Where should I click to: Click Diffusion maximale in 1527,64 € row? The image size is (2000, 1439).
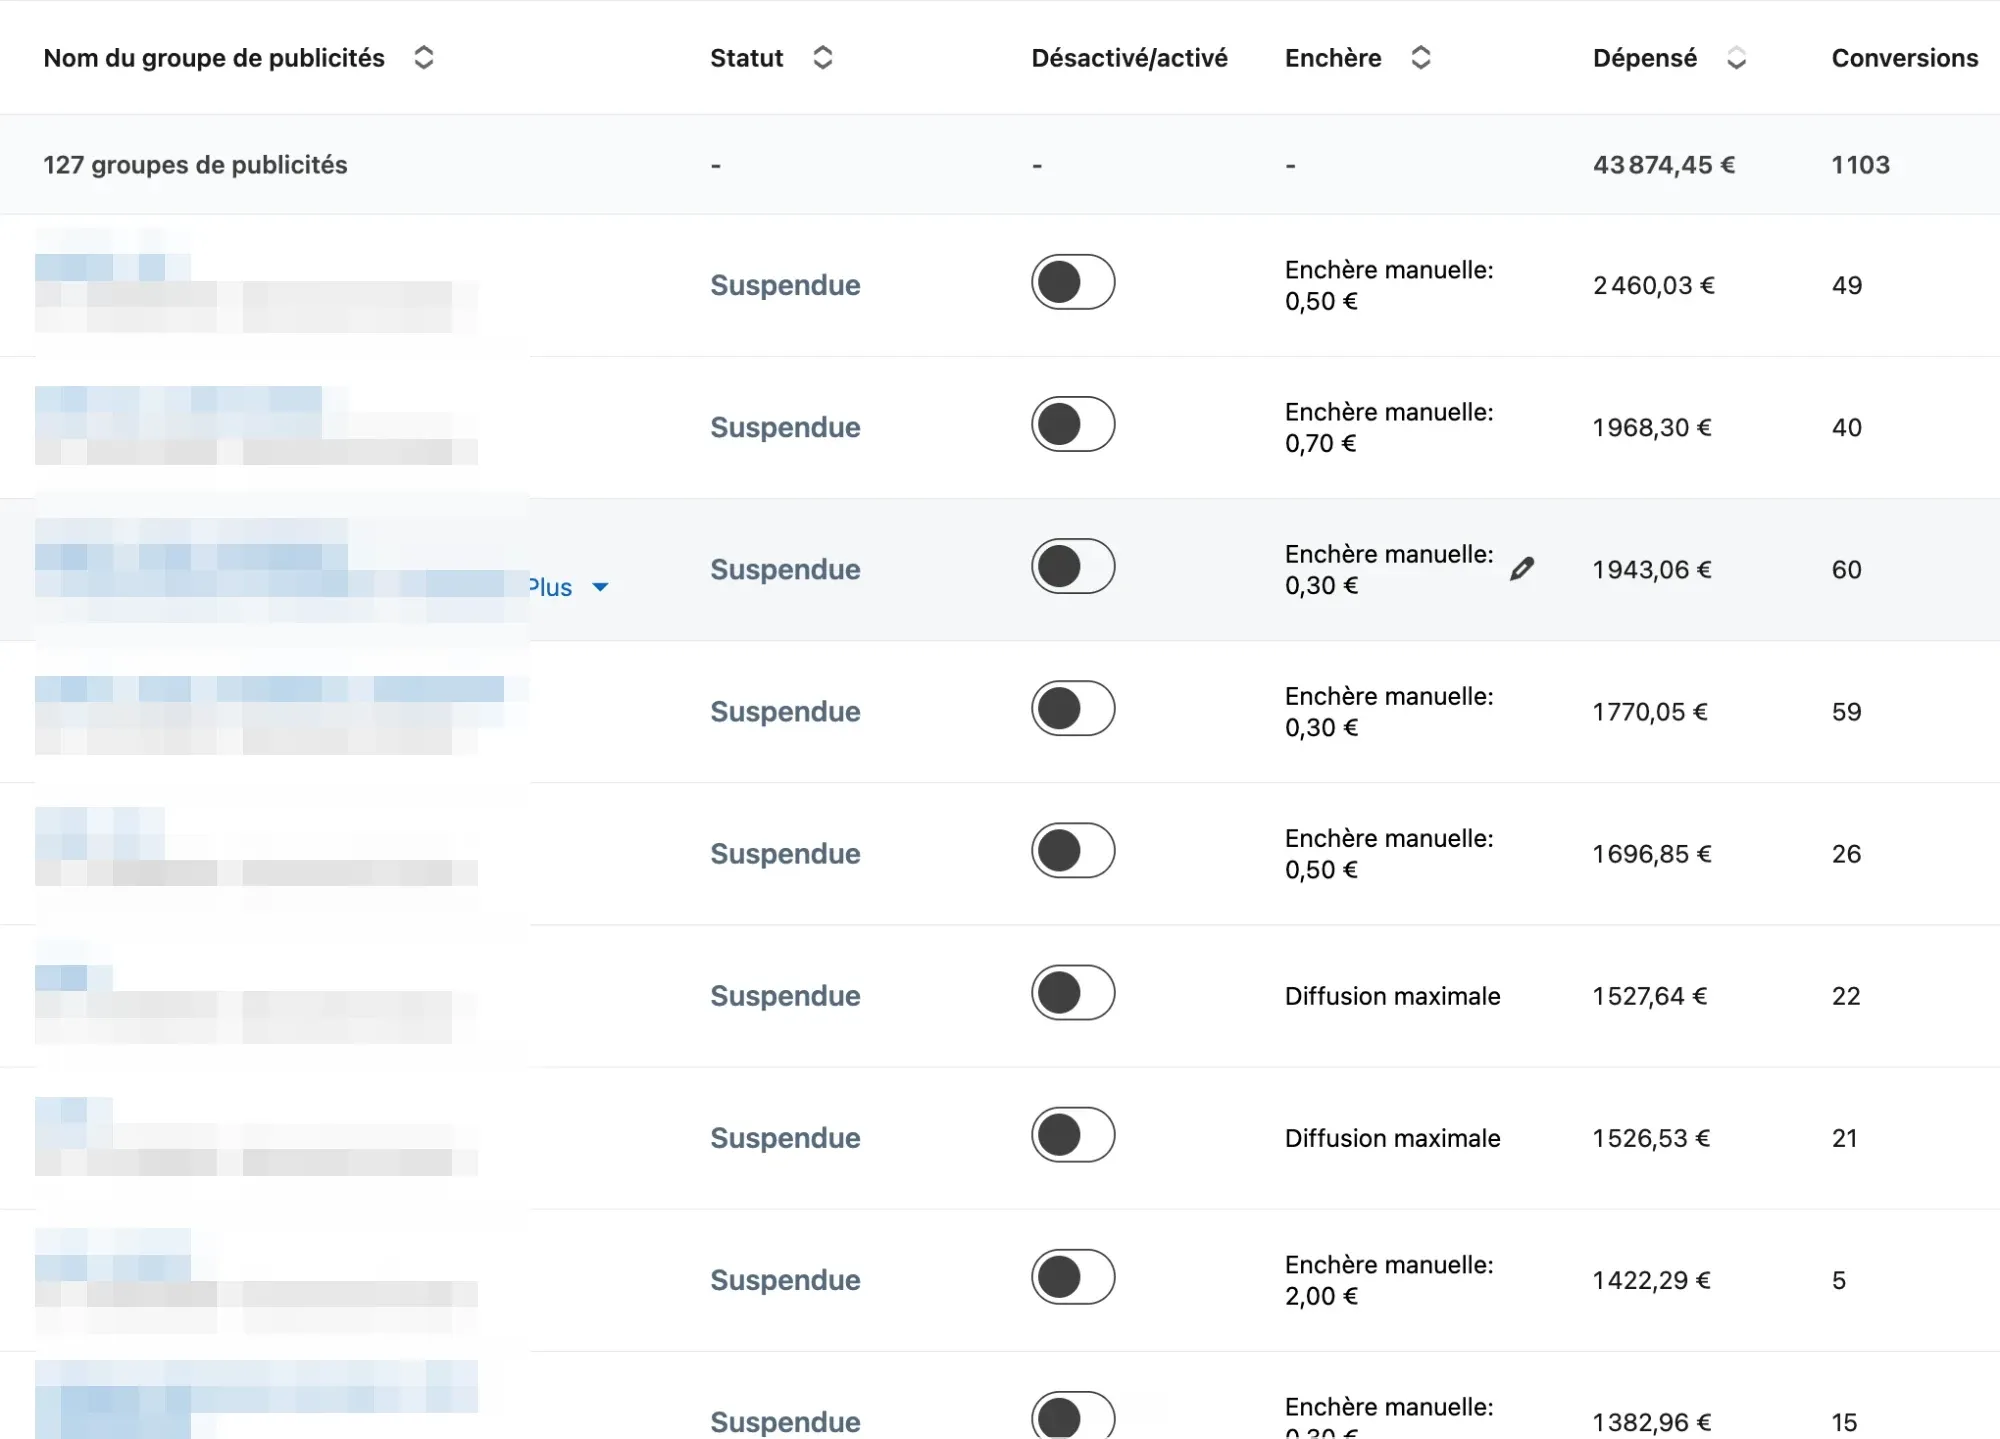pyautogui.click(x=1392, y=996)
